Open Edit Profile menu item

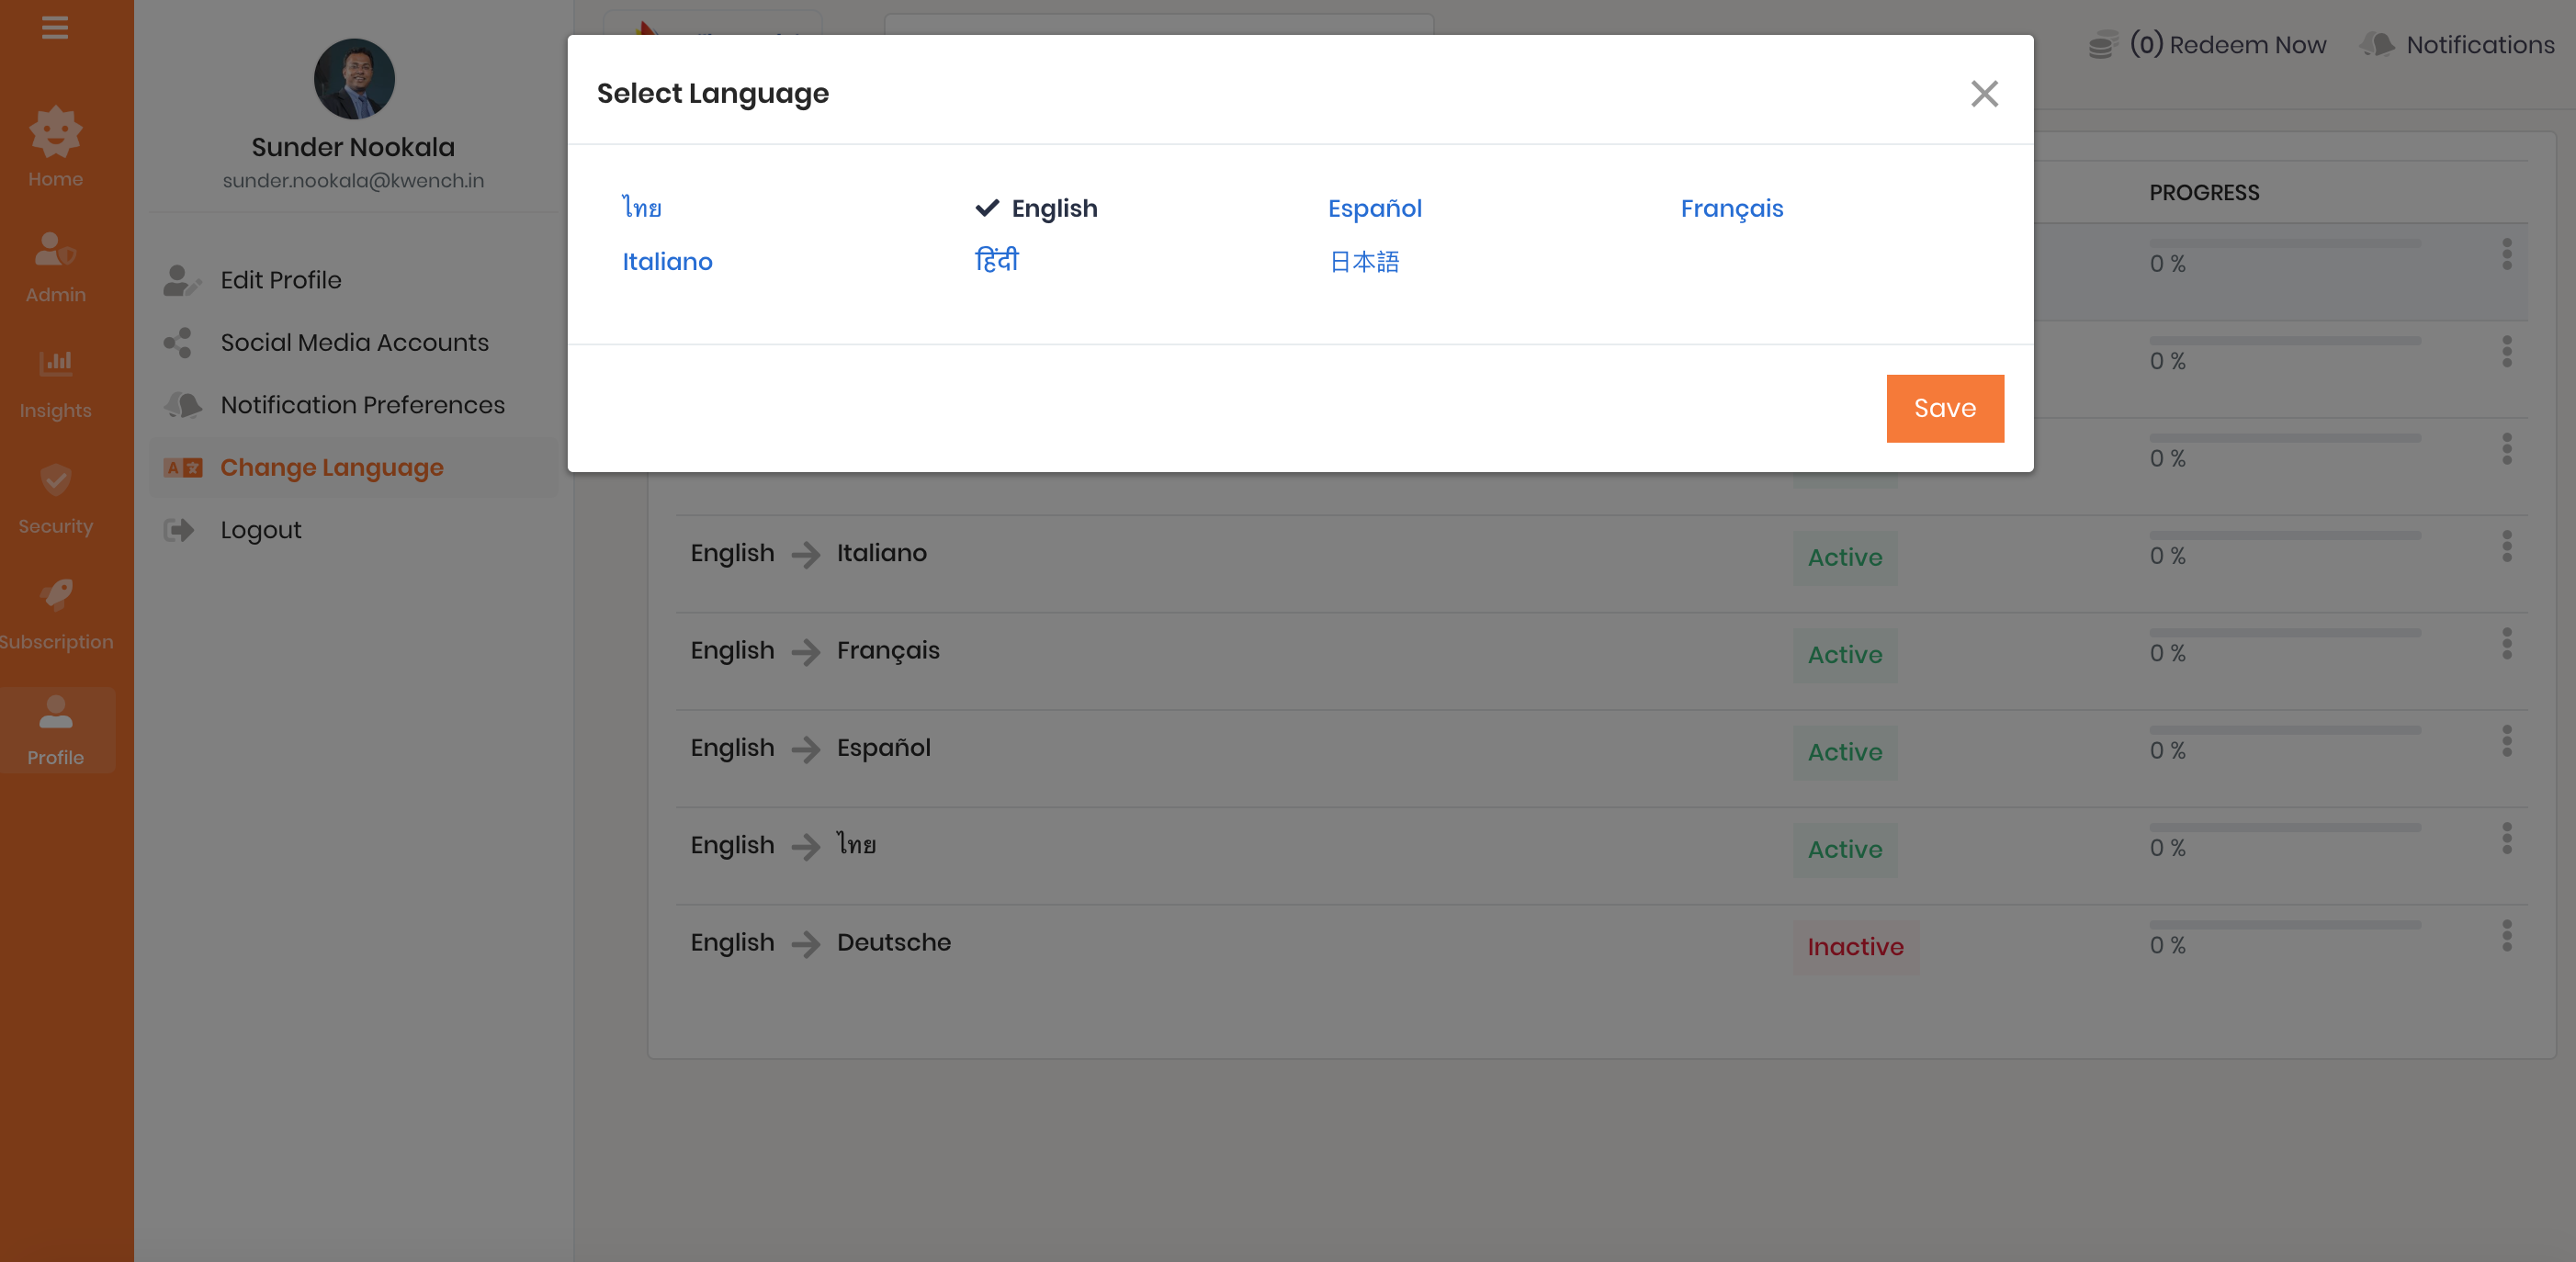click(x=281, y=280)
